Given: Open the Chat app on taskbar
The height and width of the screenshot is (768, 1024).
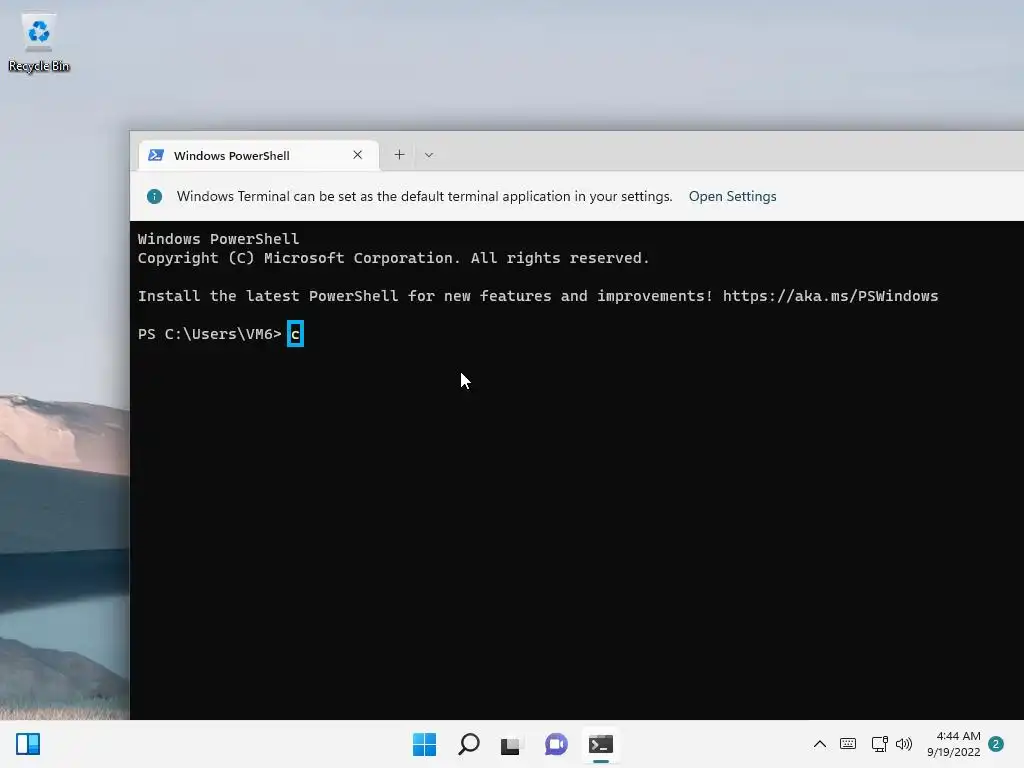Looking at the screenshot, I should click(x=556, y=744).
